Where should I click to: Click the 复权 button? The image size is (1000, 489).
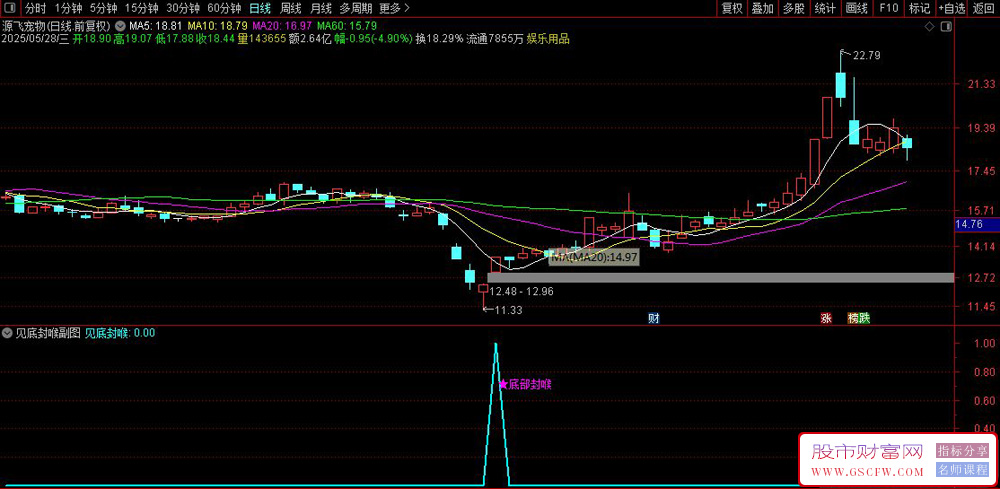(732, 8)
